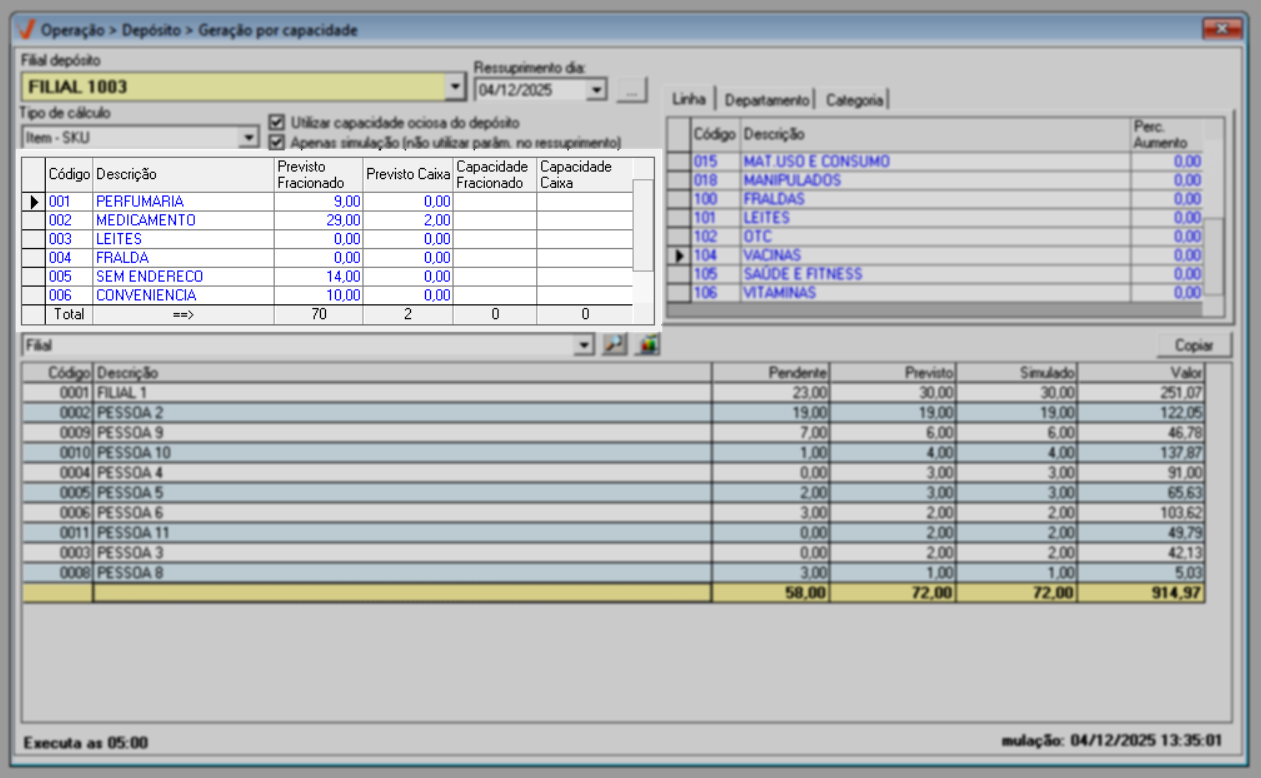
Task: Click the bar chart icon
Action: tap(647, 345)
